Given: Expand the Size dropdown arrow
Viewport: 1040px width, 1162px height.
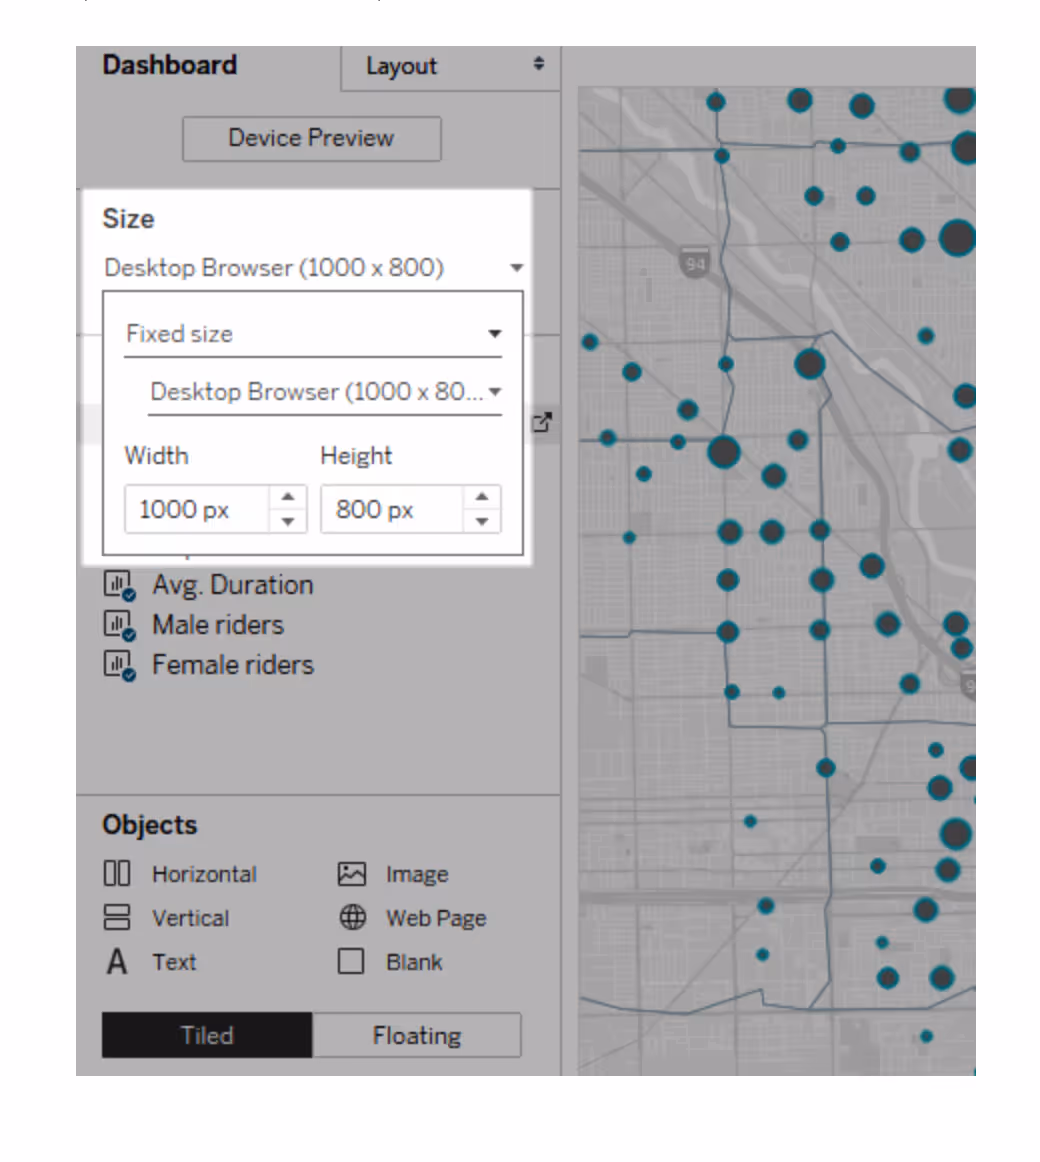Looking at the screenshot, I should tap(517, 268).
